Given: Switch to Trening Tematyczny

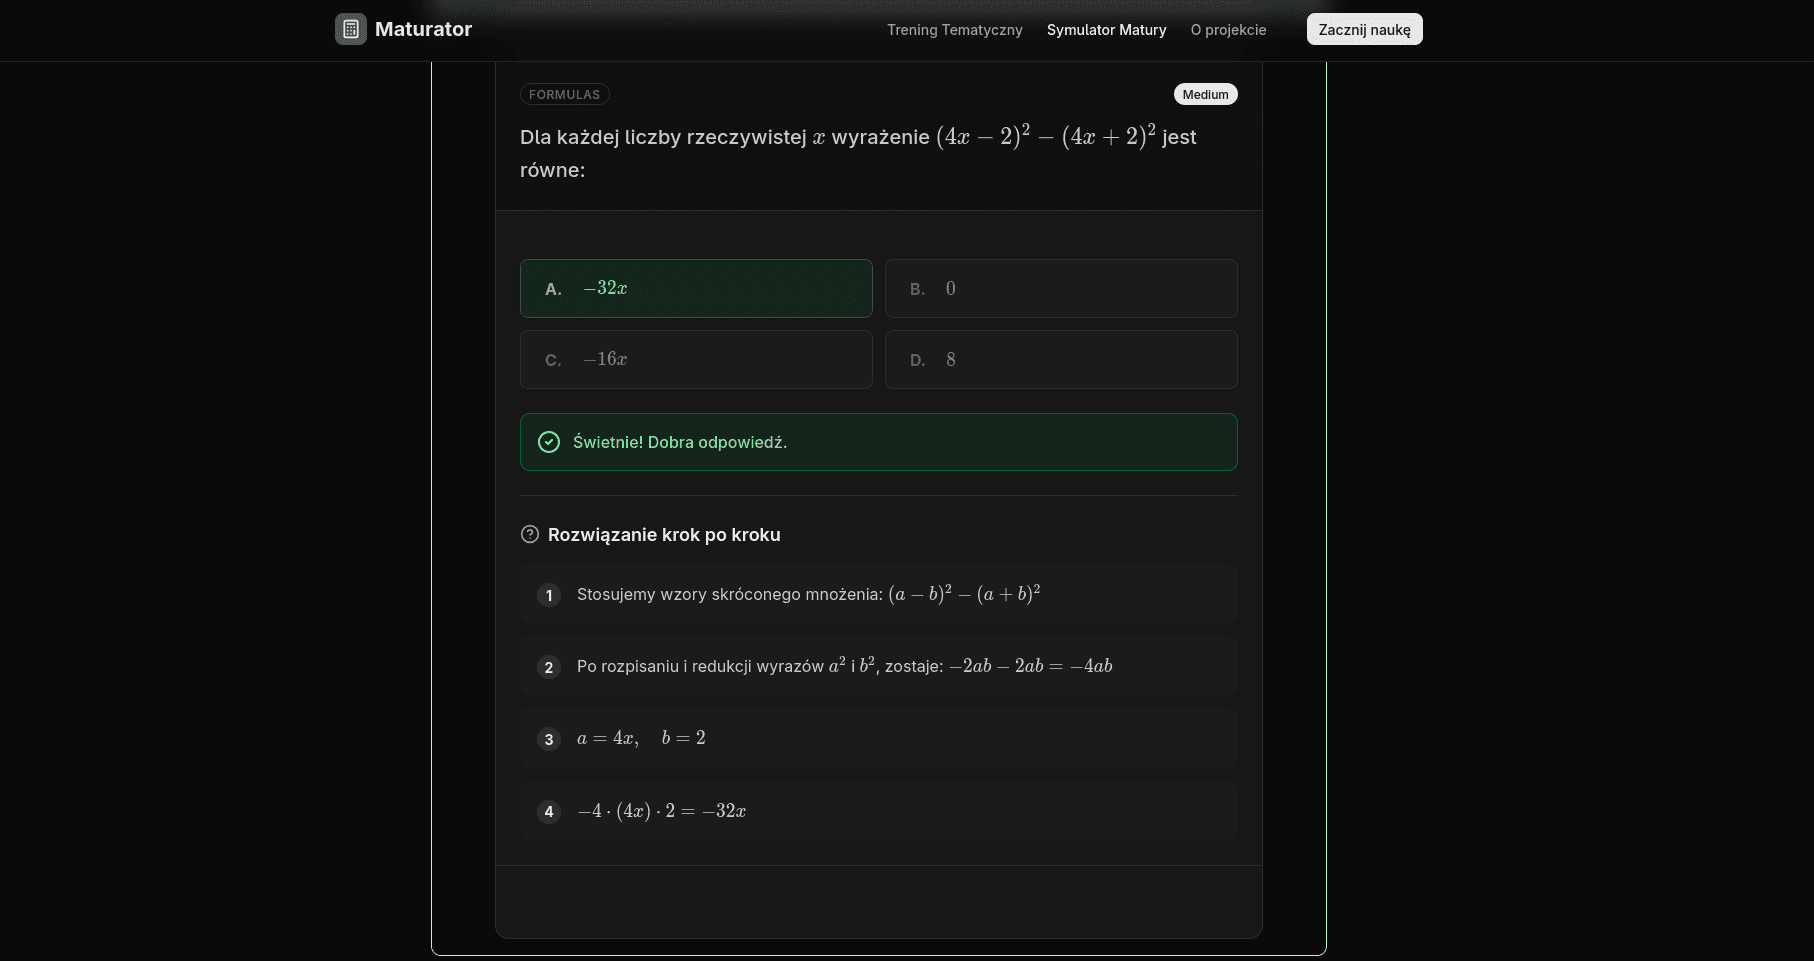Looking at the screenshot, I should click(x=953, y=30).
